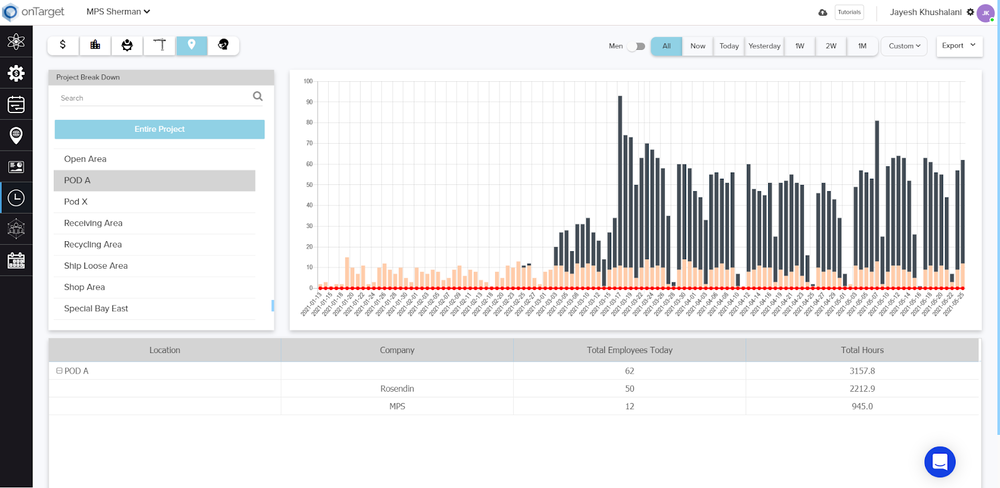Image resolution: width=1000 pixels, height=488 pixels.
Task: Select the tower crane equipment view
Action: 159,45
